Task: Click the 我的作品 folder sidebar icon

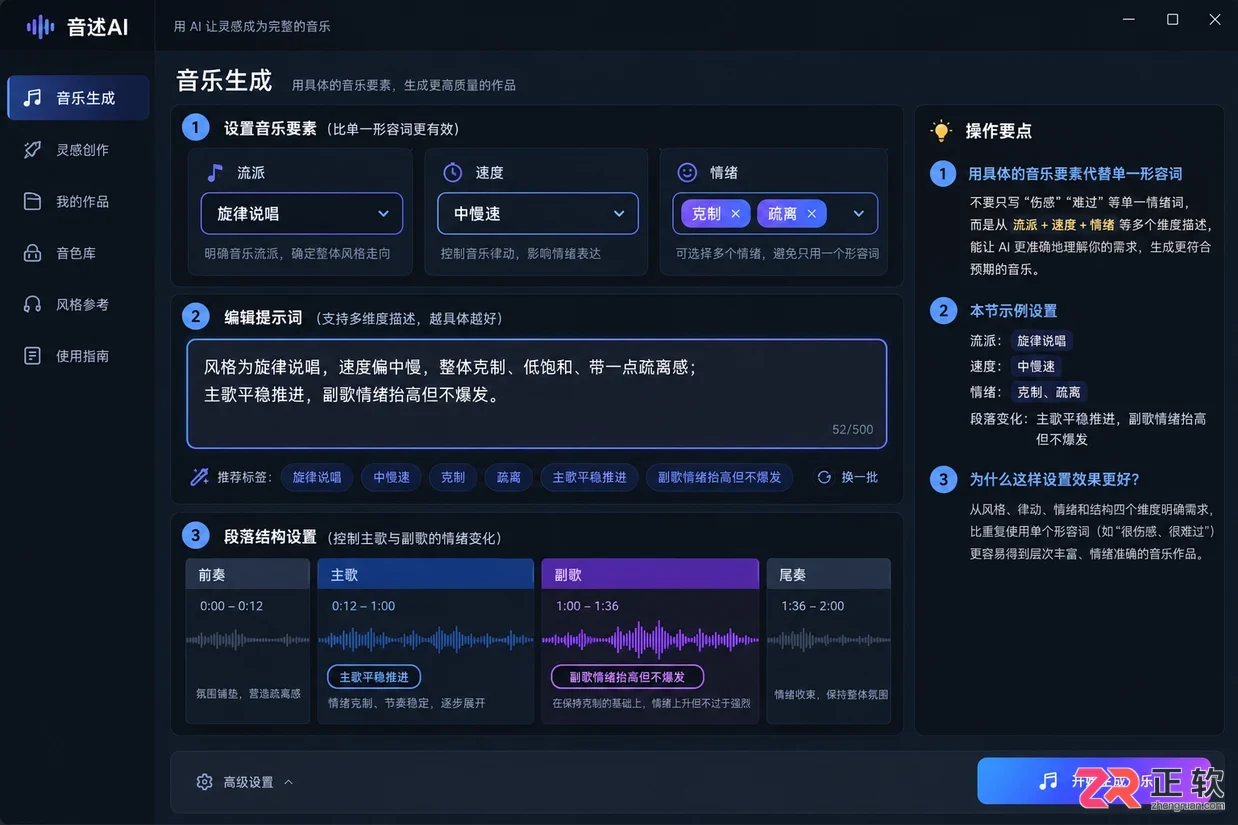Action: pos(33,201)
